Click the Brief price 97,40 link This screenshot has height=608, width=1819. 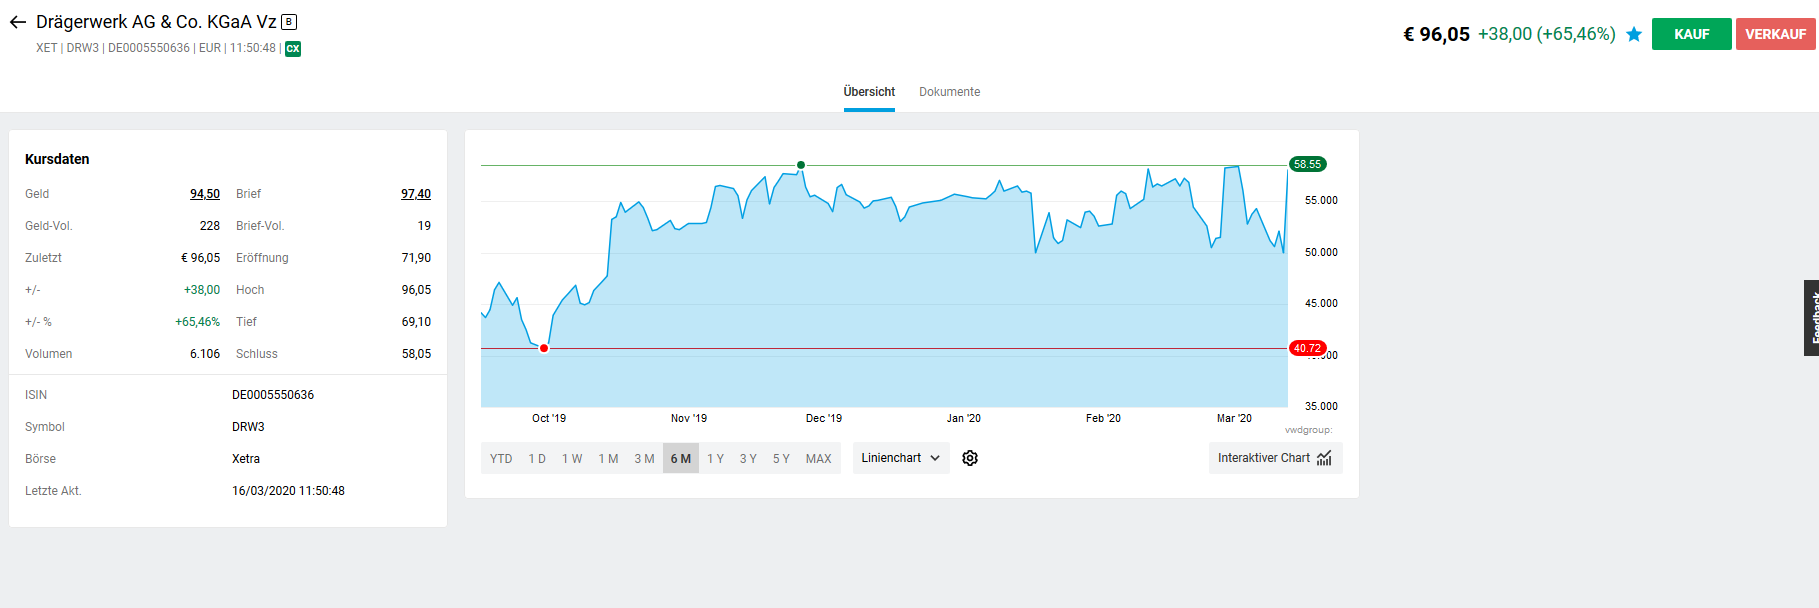416,194
